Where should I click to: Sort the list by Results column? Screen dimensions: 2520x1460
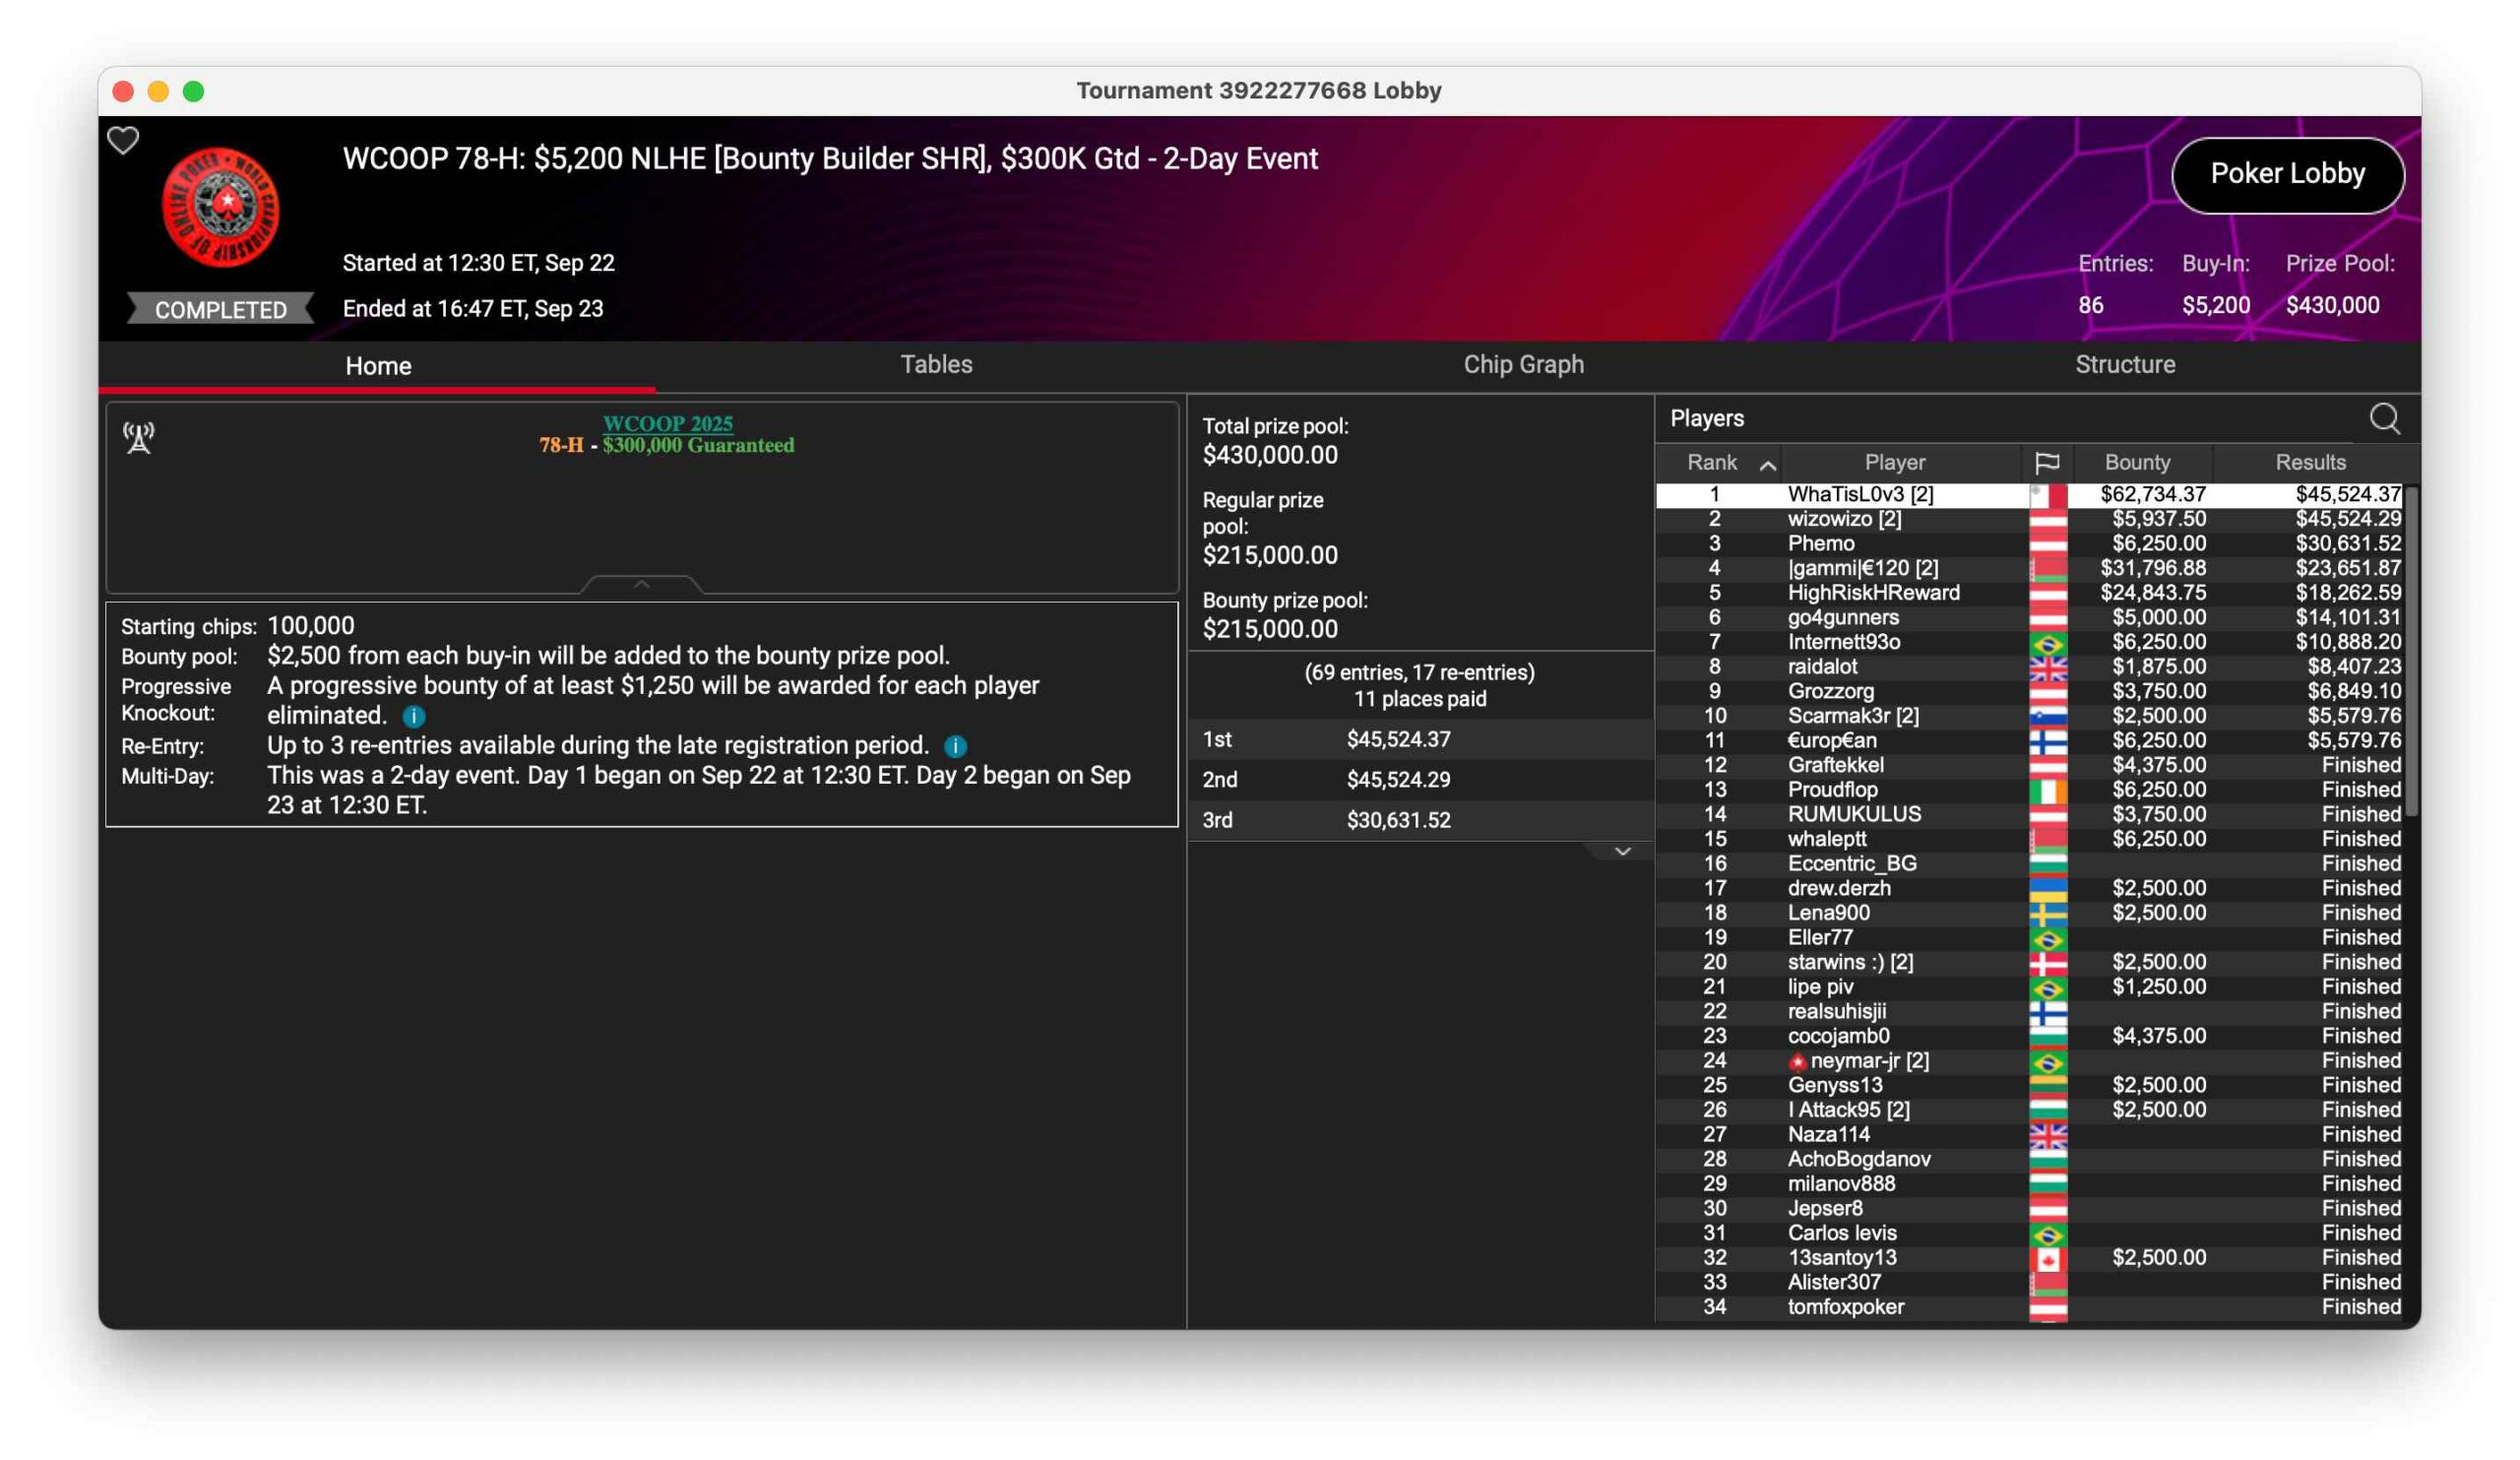pos(2310,463)
